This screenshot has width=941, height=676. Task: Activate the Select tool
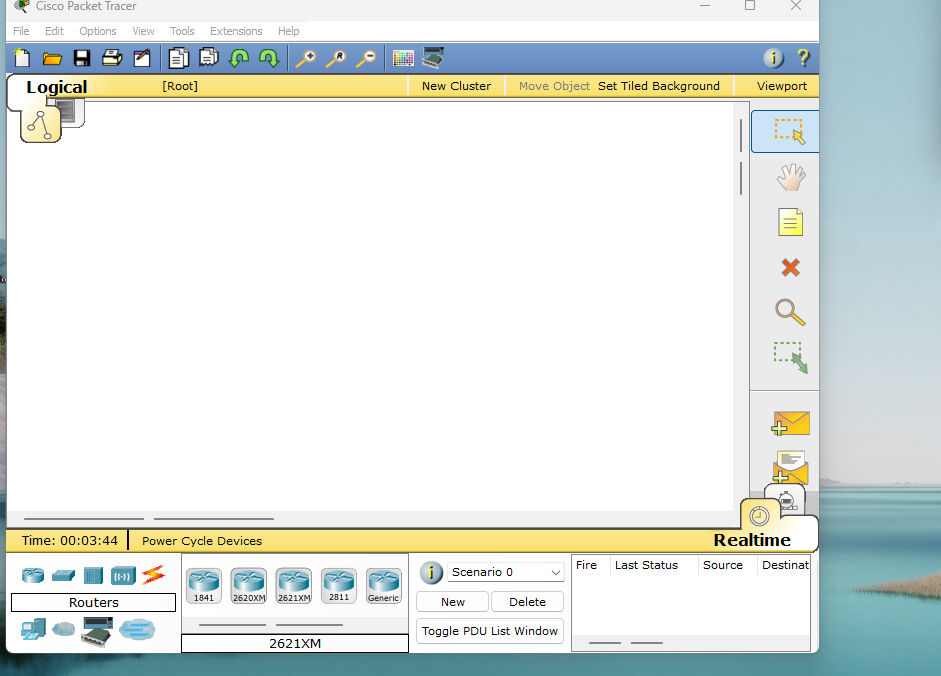pyautogui.click(x=785, y=131)
